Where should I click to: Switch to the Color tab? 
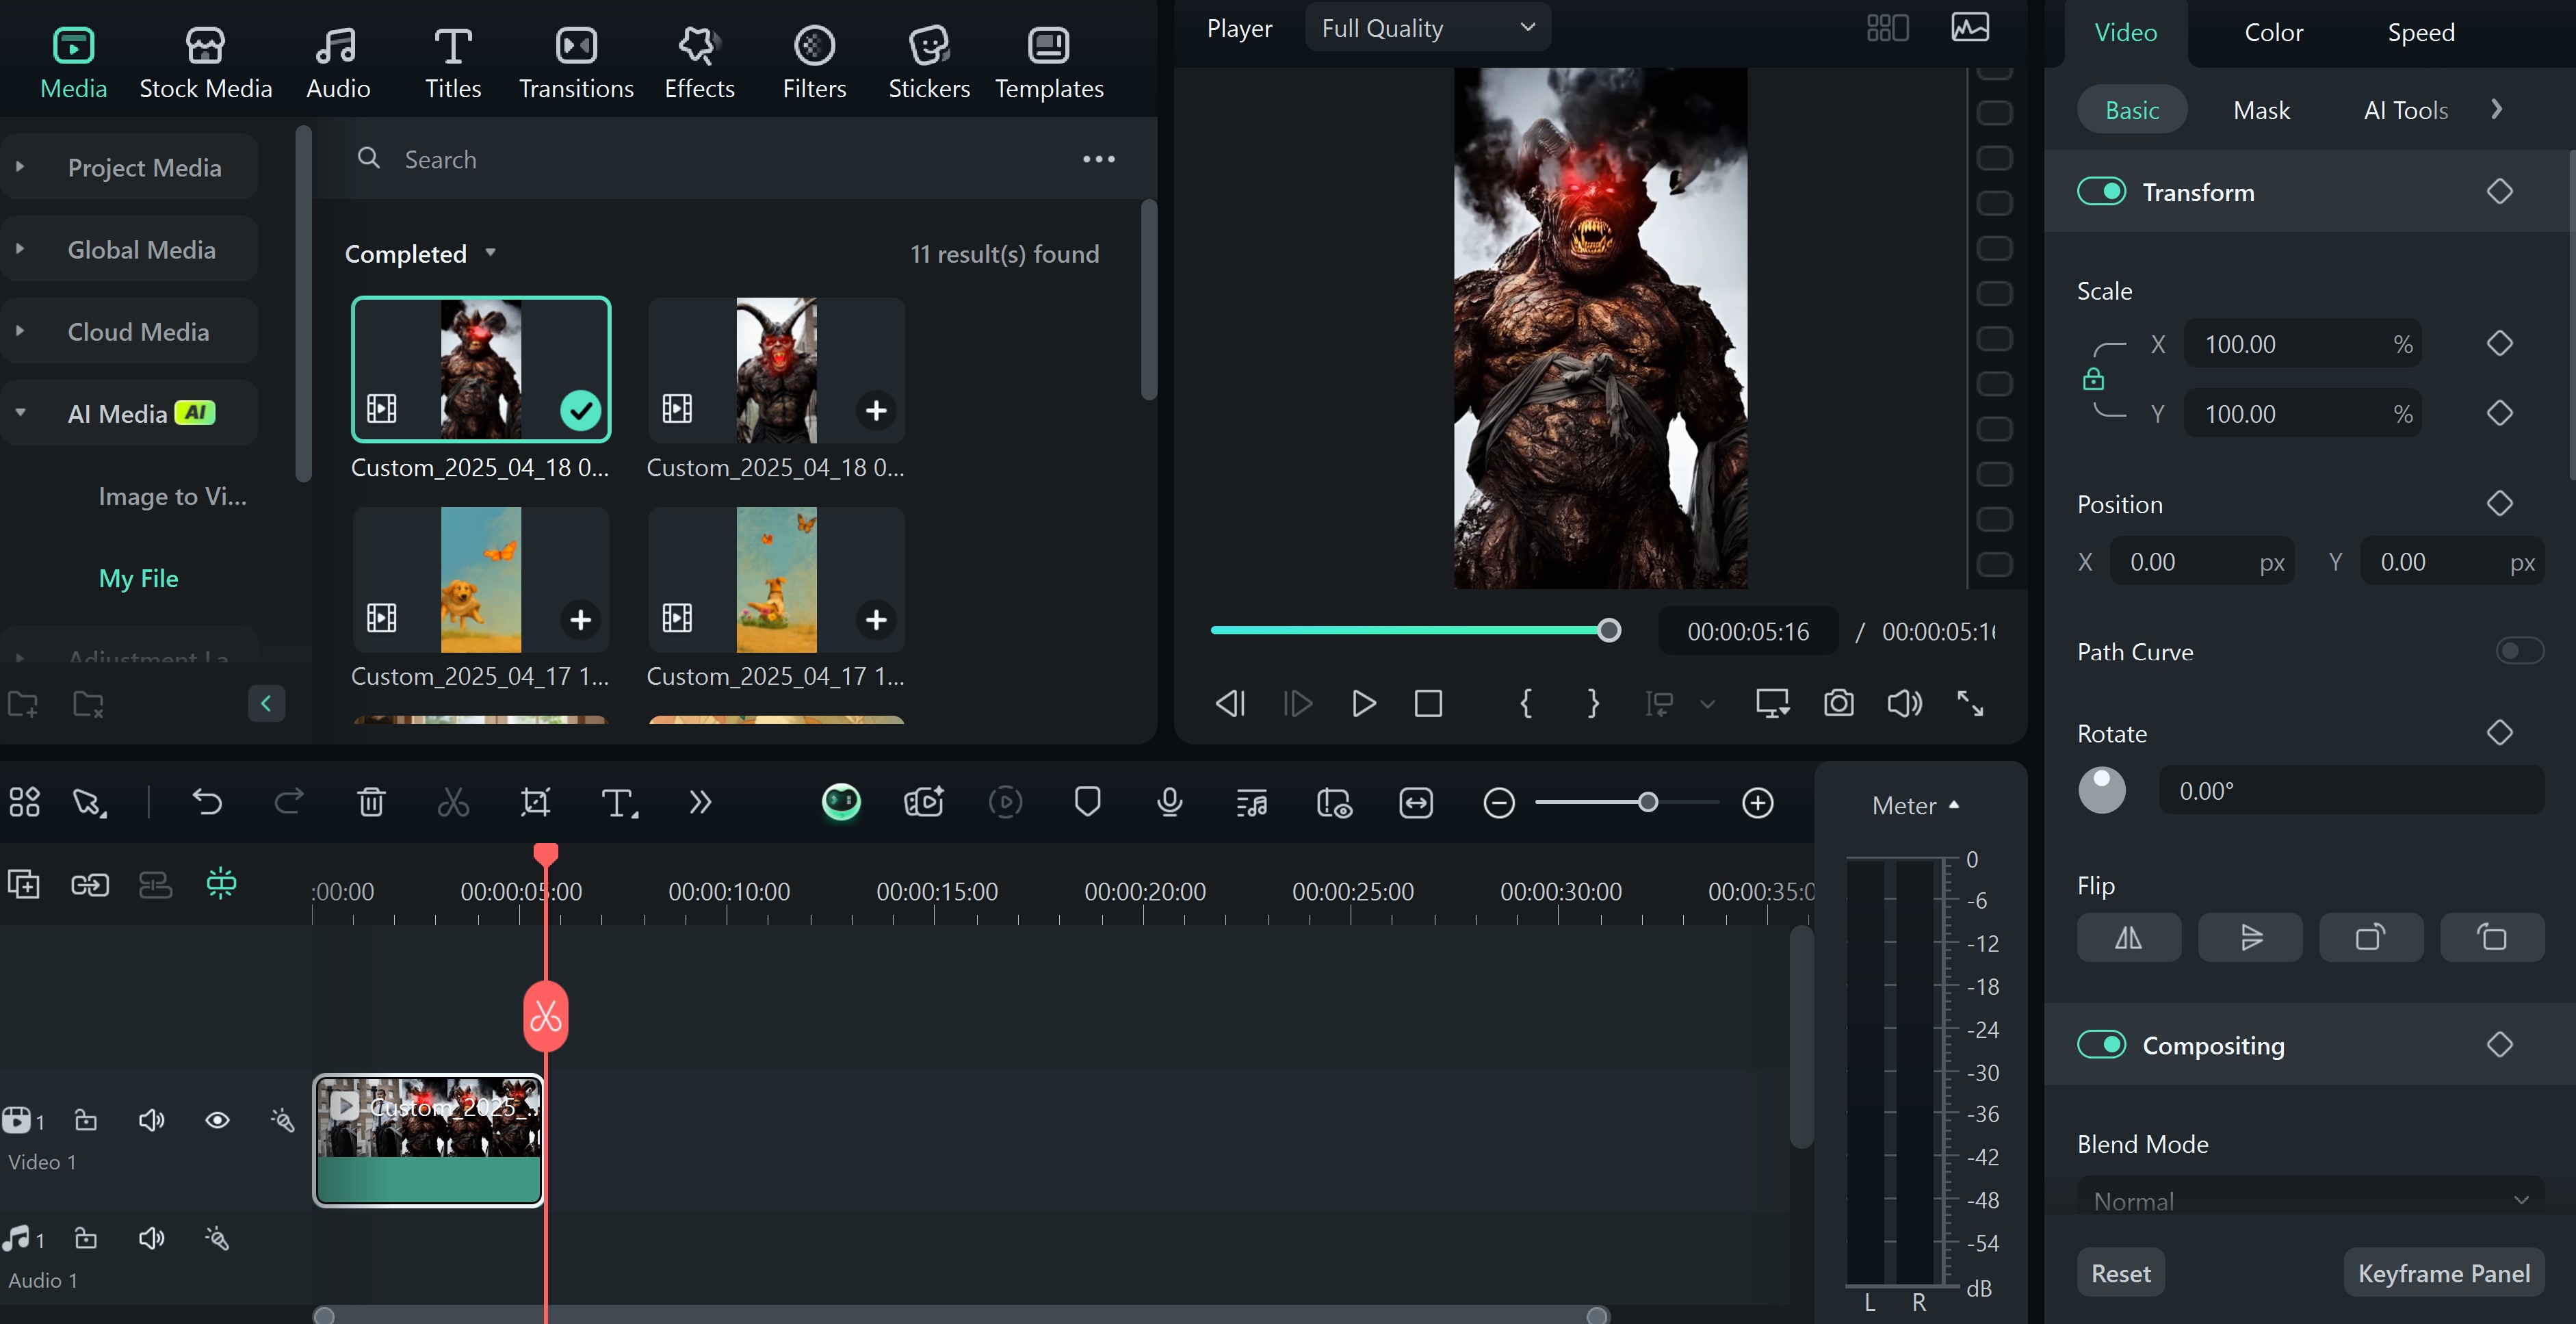(2273, 32)
